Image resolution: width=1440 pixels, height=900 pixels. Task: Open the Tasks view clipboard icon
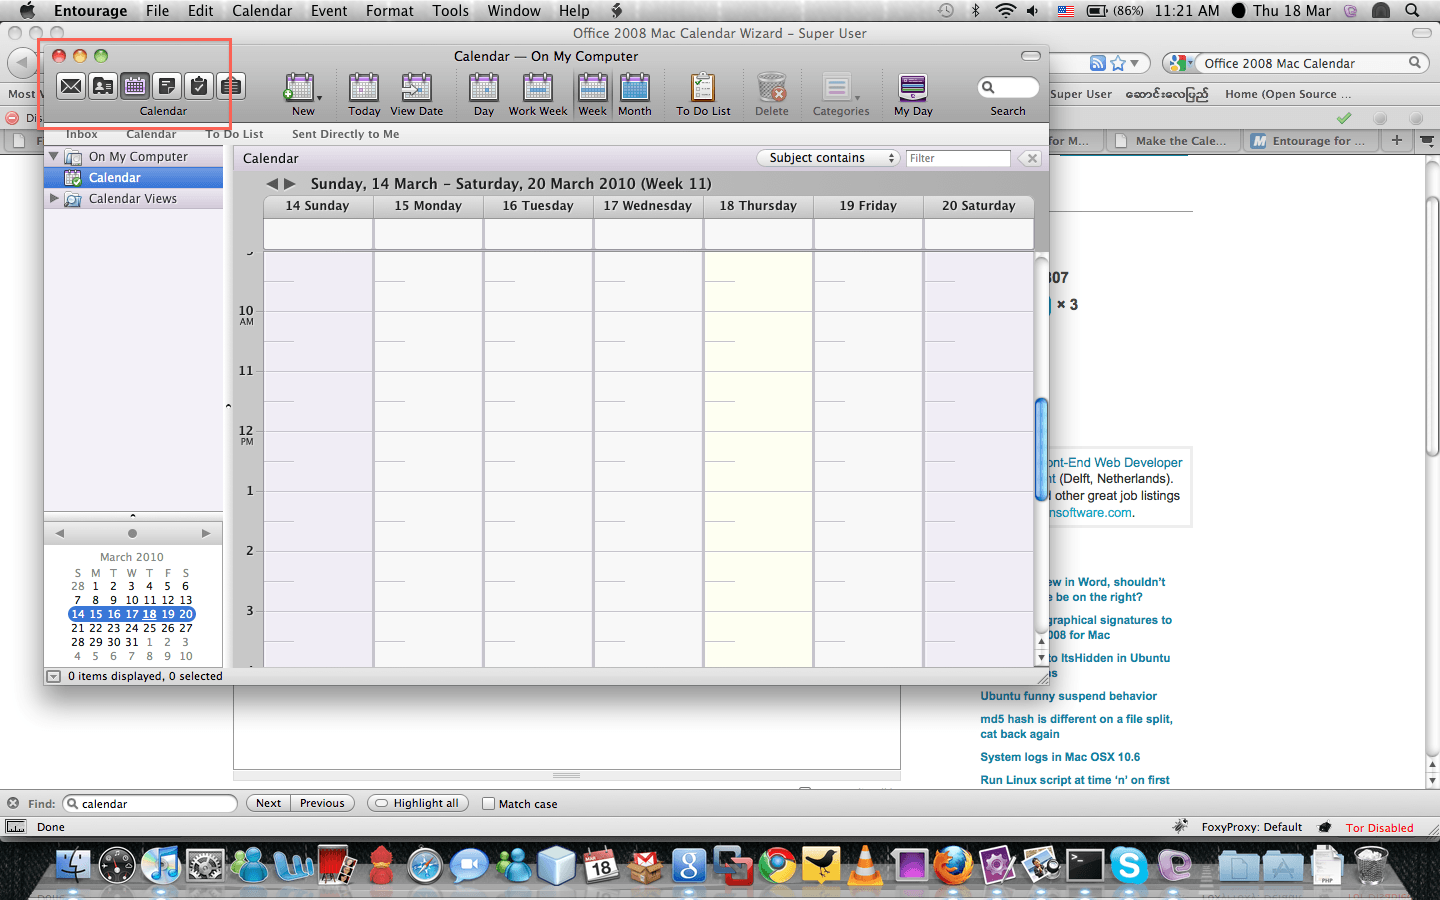pyautogui.click(x=199, y=86)
